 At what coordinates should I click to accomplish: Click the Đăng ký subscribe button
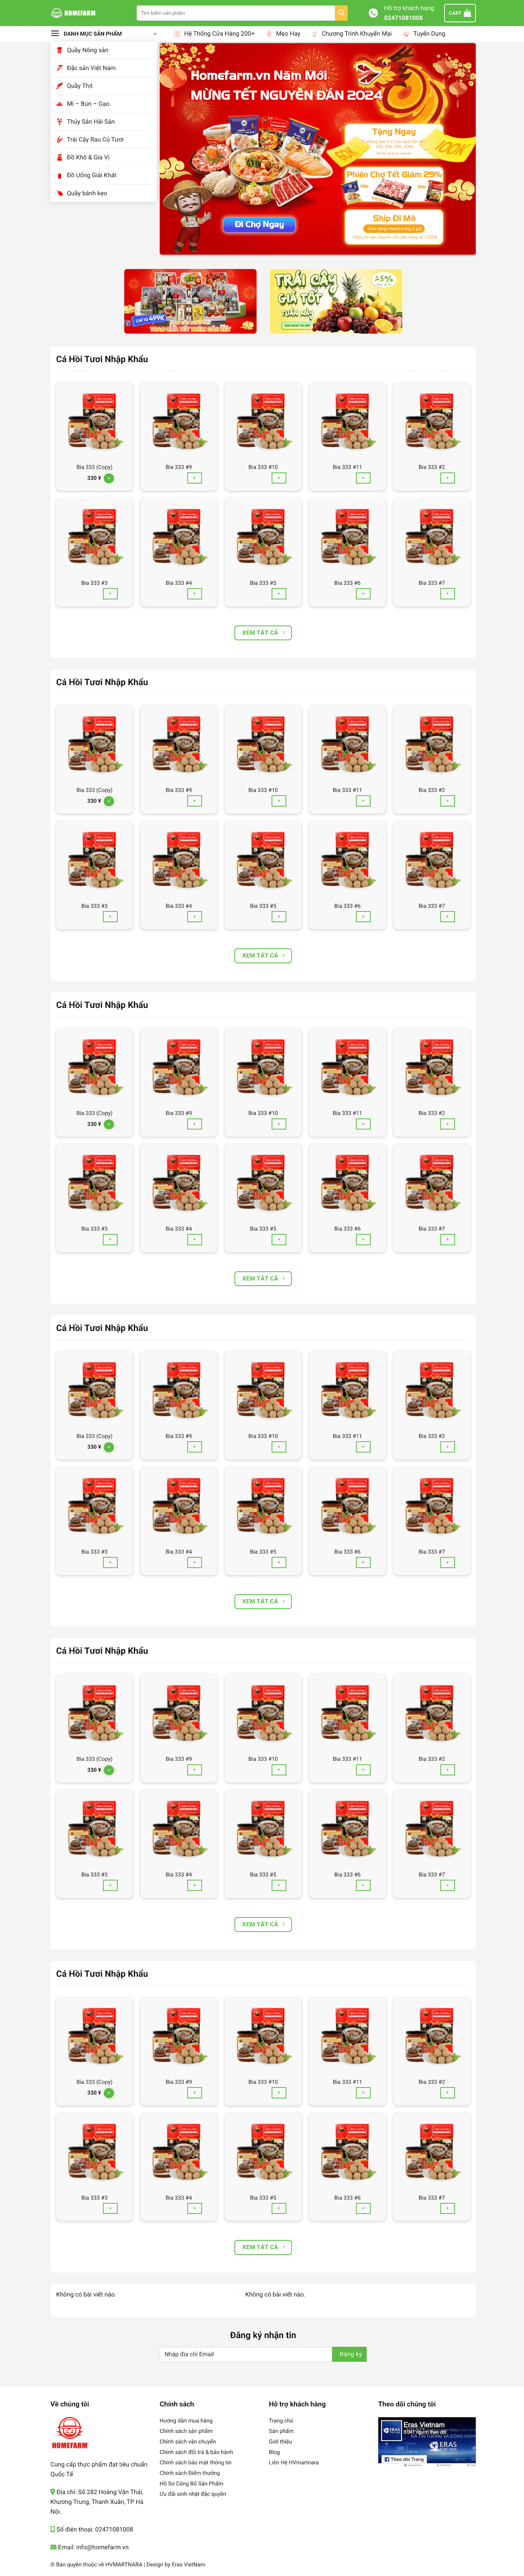click(349, 2354)
